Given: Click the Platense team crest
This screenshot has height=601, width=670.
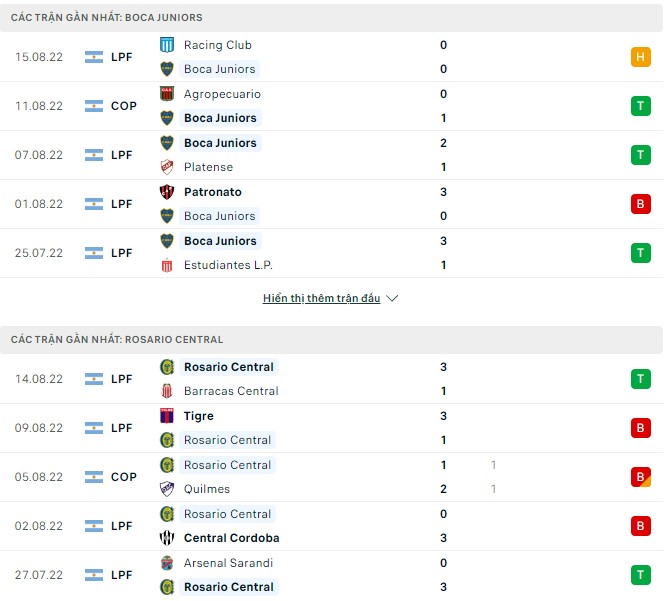Looking at the screenshot, I should 167,167.
